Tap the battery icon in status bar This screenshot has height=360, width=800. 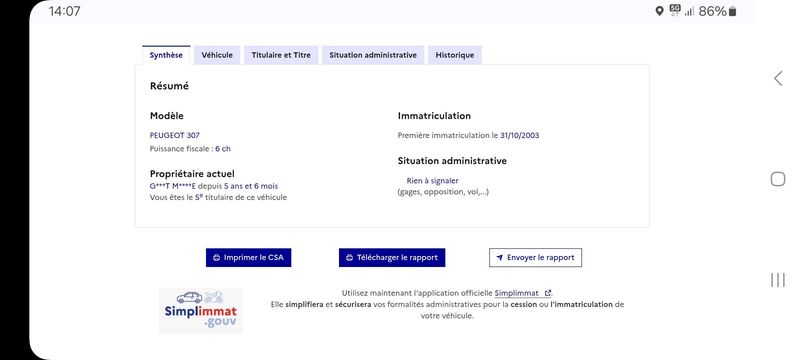tap(732, 11)
